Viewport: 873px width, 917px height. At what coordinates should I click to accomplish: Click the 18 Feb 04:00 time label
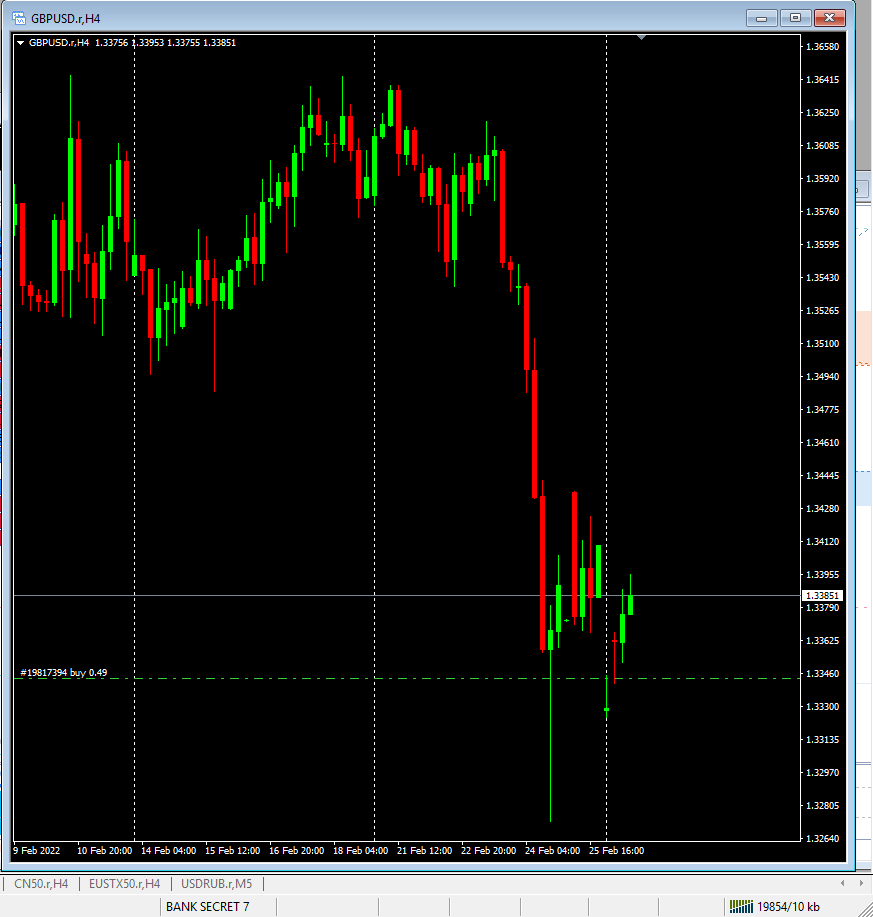[x=361, y=850]
